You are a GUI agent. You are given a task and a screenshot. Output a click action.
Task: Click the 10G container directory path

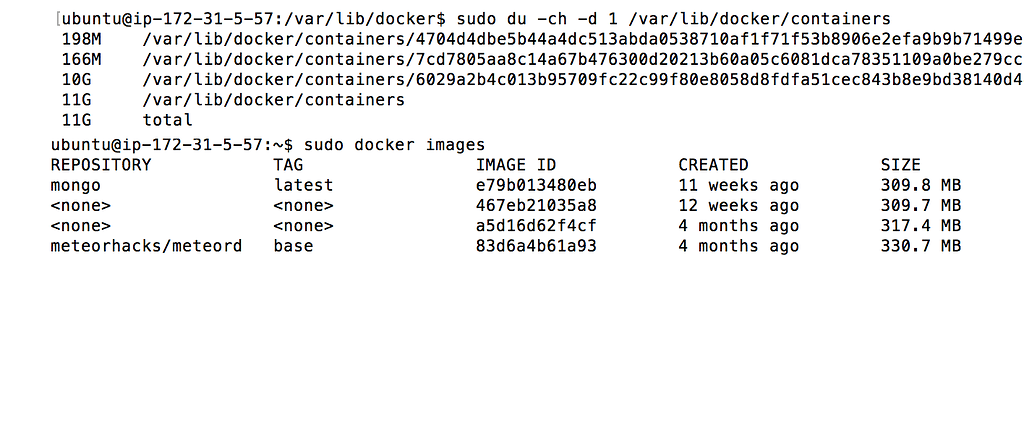(x=582, y=80)
